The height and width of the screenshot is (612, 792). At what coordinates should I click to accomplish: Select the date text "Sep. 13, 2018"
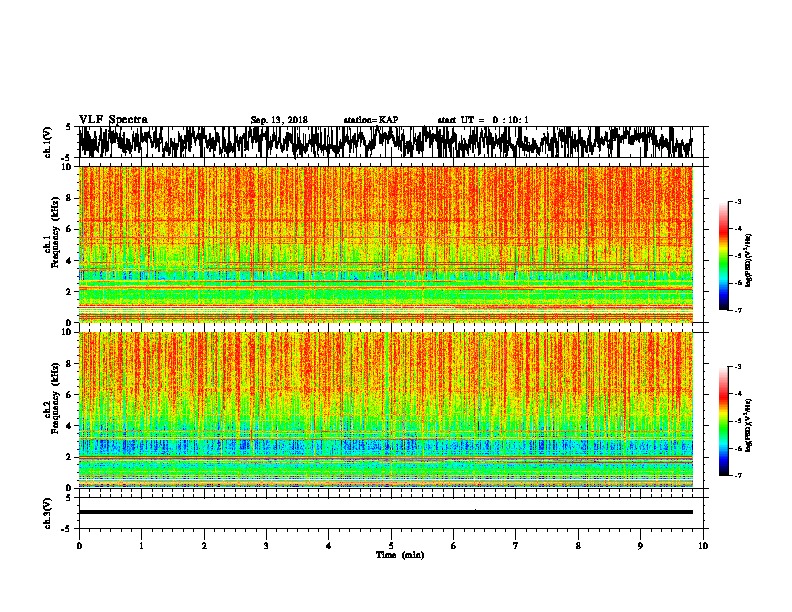pyautogui.click(x=279, y=120)
